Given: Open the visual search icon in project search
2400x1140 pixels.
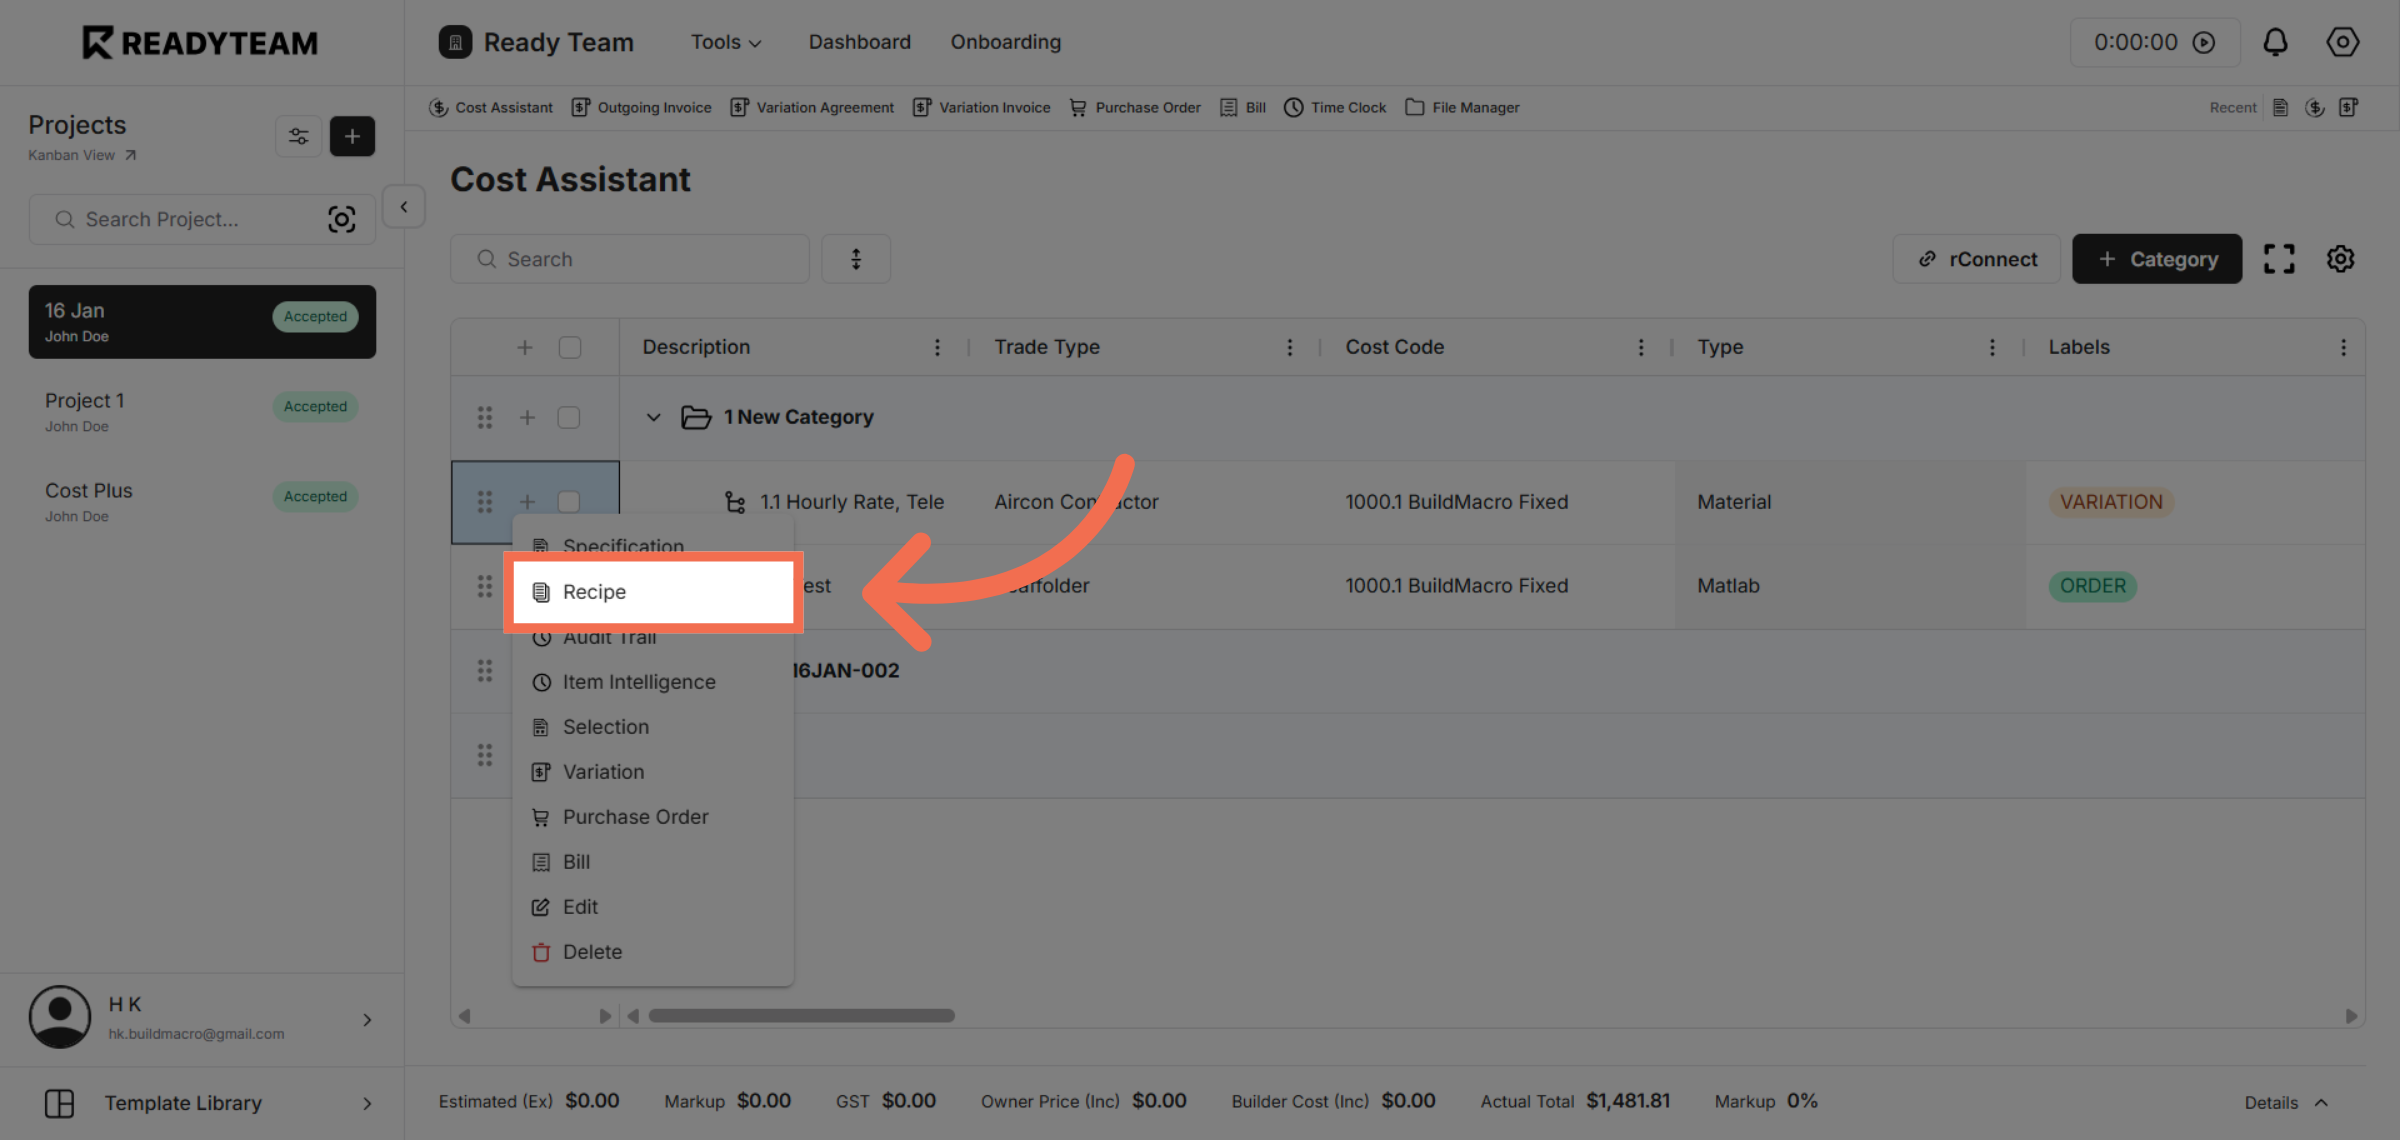Looking at the screenshot, I should 343,219.
